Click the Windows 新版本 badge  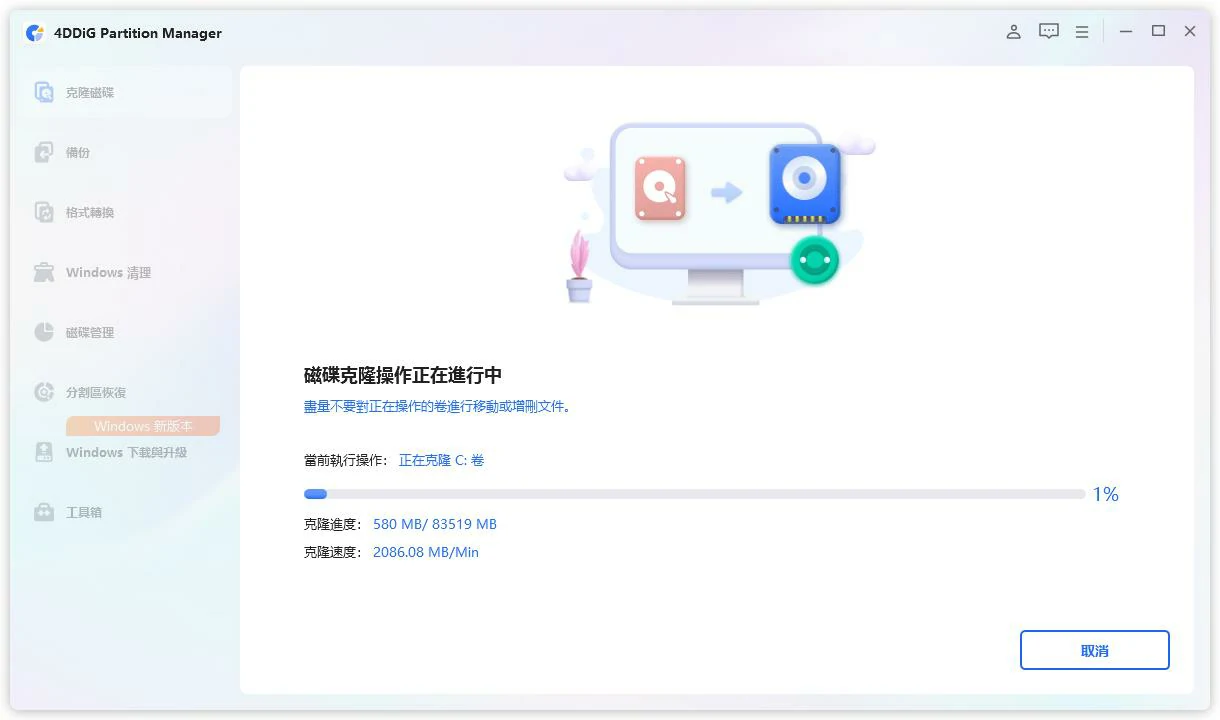point(143,426)
